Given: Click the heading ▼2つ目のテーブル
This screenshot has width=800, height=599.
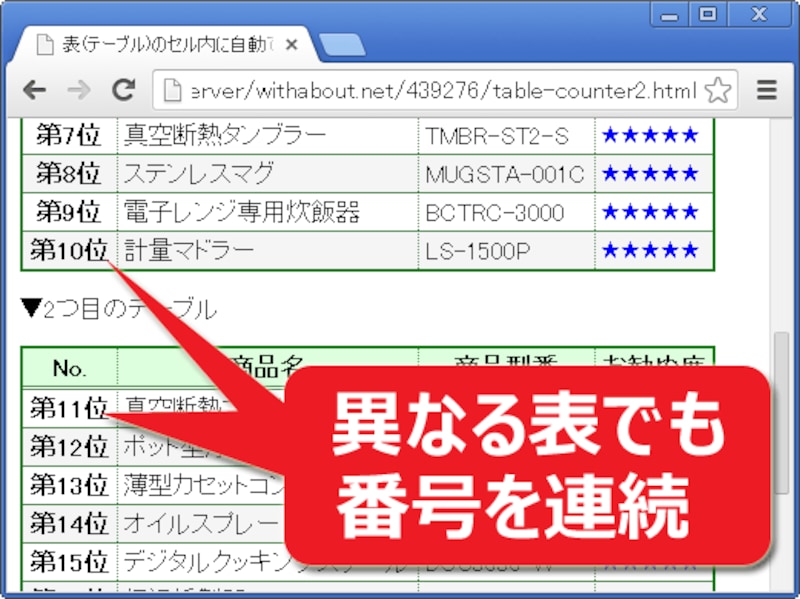Looking at the screenshot, I should click(x=119, y=309).
